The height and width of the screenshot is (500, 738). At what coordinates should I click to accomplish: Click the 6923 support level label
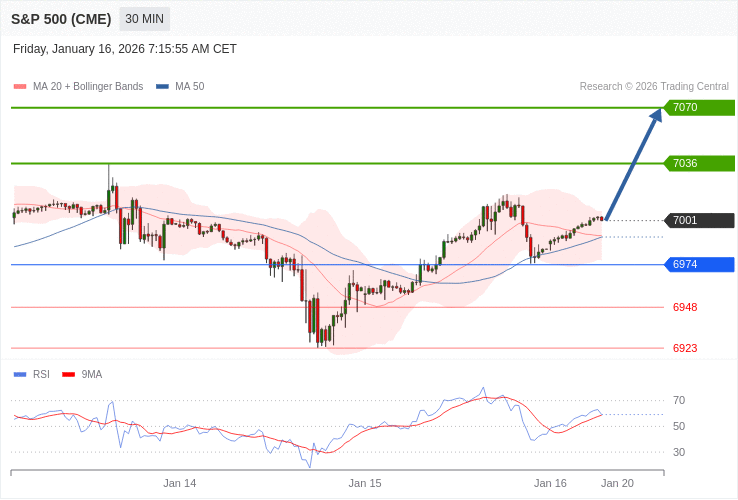(x=685, y=348)
